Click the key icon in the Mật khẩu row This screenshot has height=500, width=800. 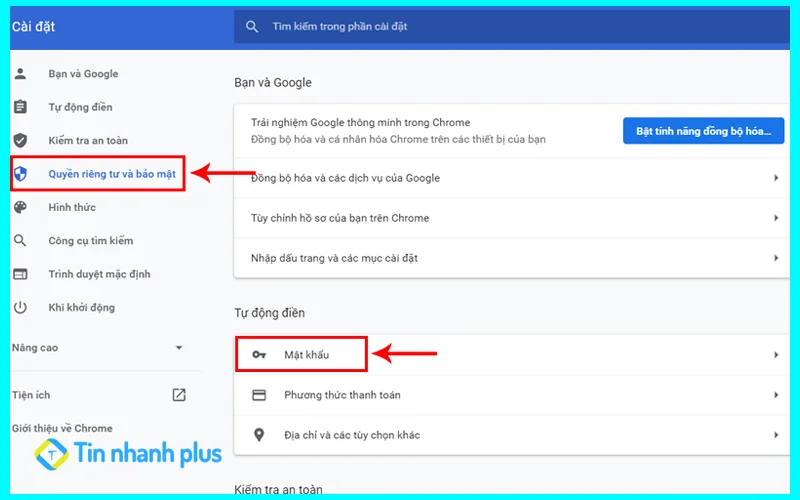pos(259,355)
